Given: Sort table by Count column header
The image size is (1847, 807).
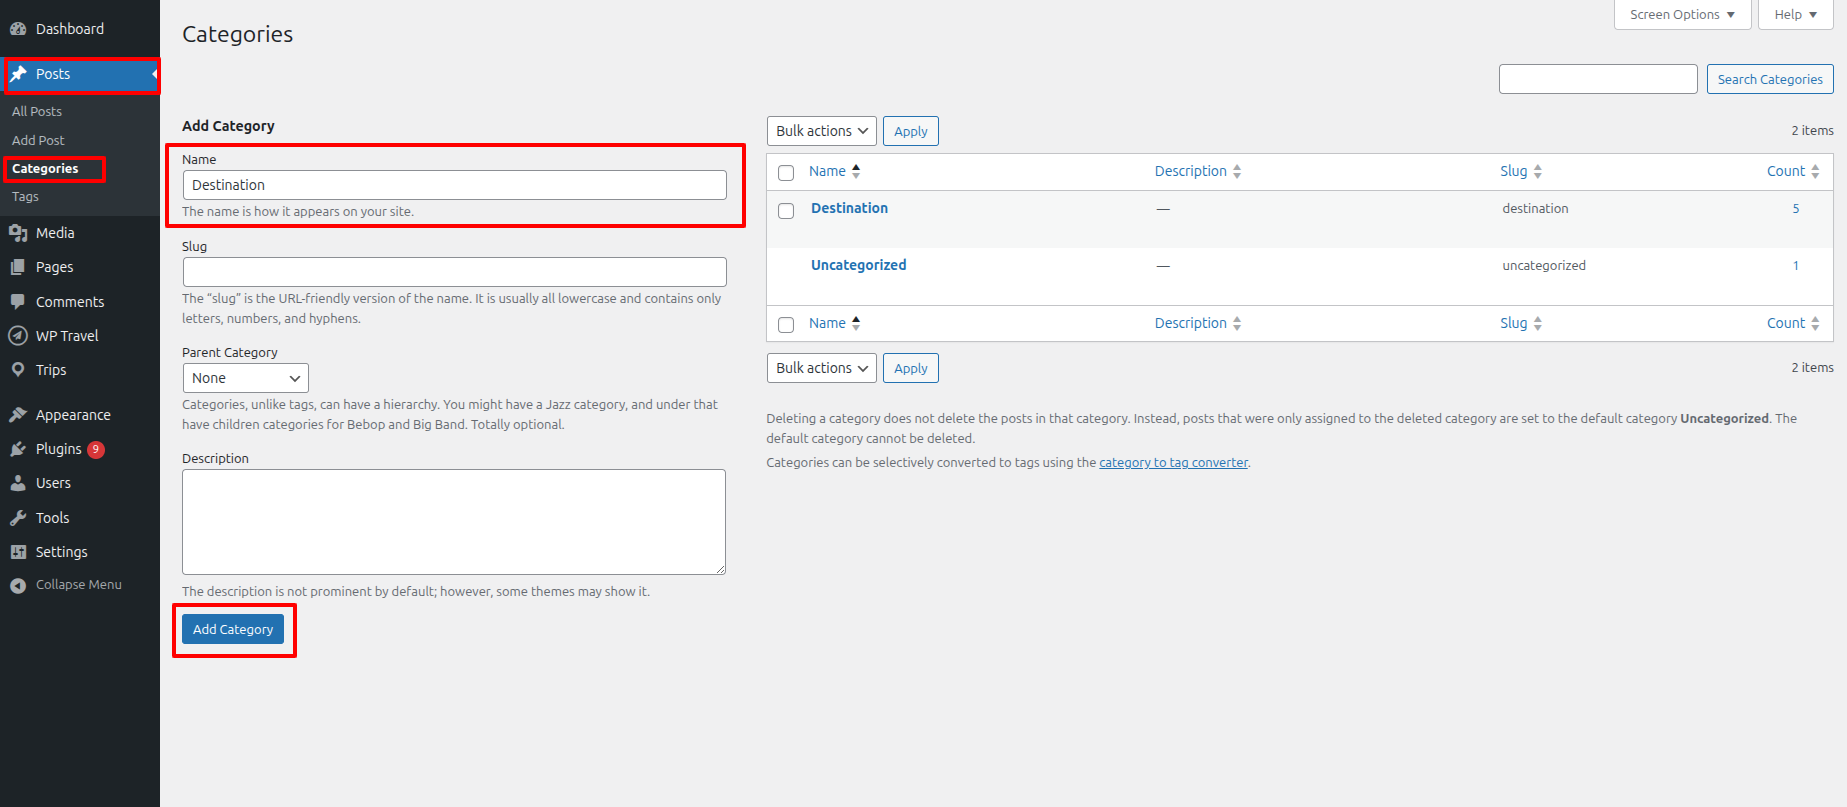Looking at the screenshot, I should [1786, 171].
